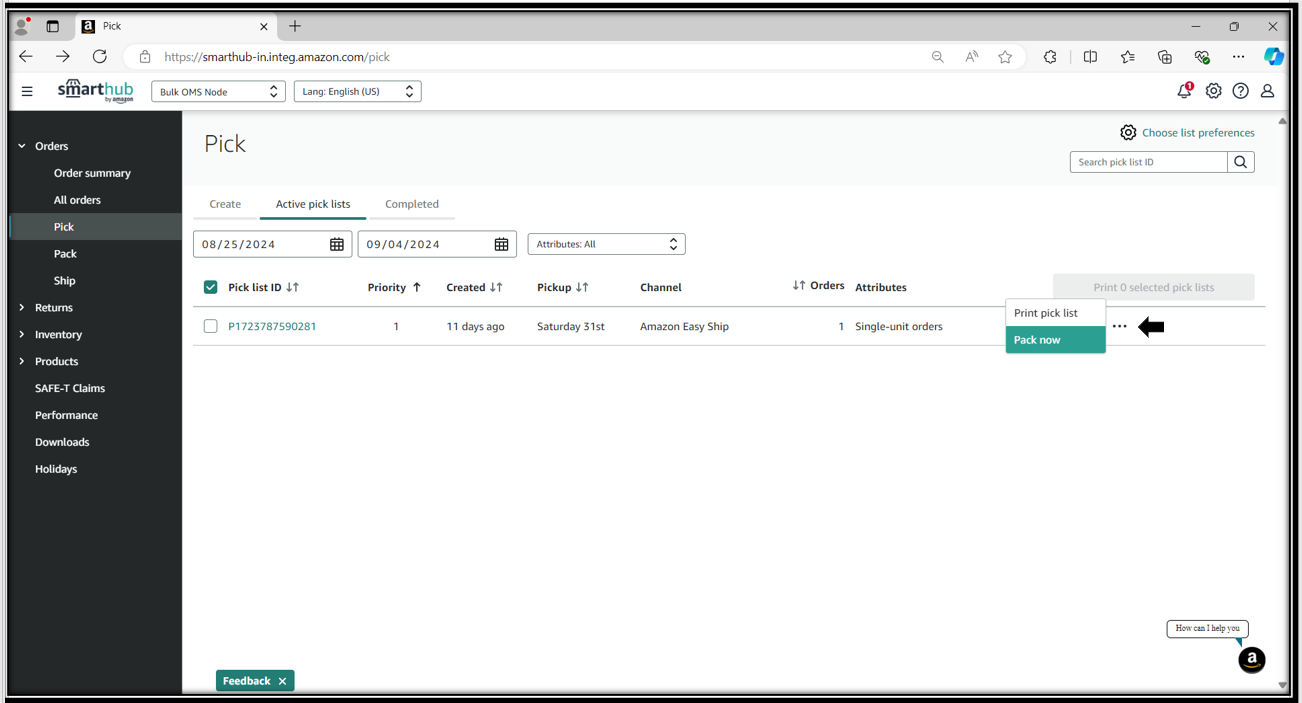Check the box for pick list P1723787590281
Viewport: 1302px width, 703px height.
click(210, 326)
